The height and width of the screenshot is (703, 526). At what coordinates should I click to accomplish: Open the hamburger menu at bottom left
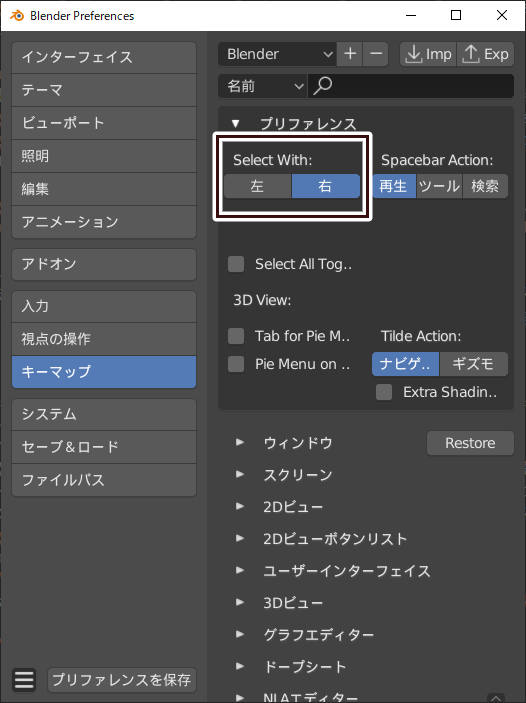coord(24,680)
